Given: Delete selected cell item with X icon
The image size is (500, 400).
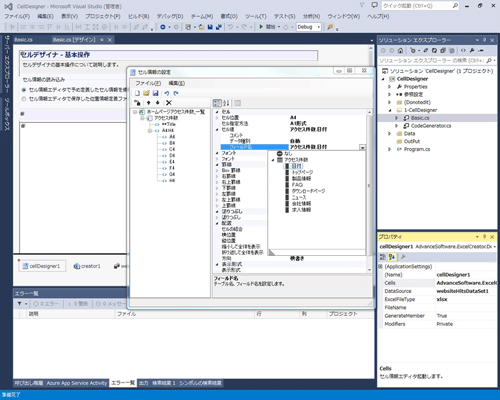Looking at the screenshot, I should click(169, 103).
